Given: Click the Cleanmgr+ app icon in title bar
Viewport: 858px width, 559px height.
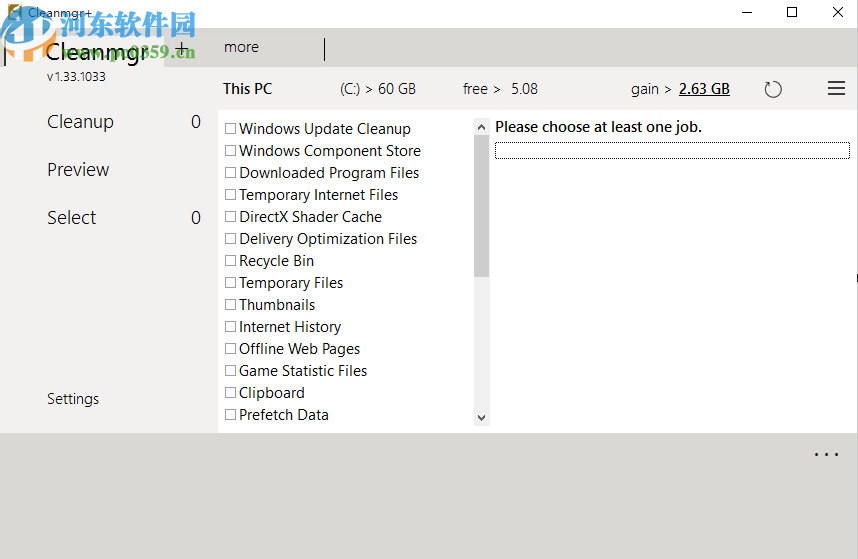Looking at the screenshot, I should click(x=14, y=13).
